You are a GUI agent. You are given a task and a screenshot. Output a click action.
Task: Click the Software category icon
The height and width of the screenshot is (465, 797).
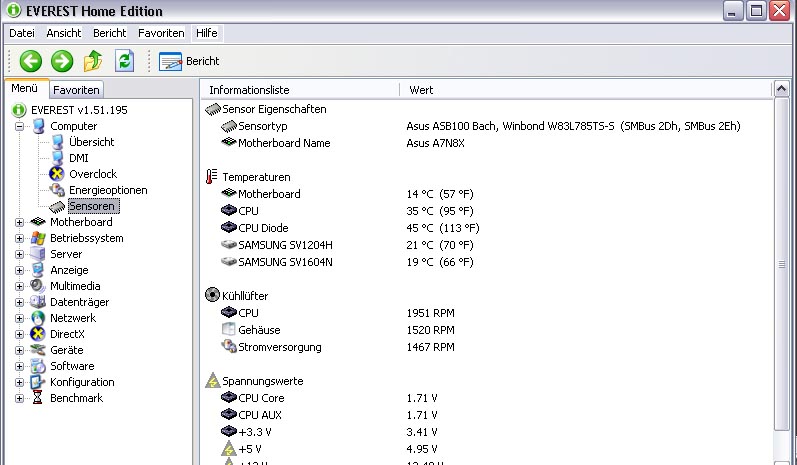point(38,366)
